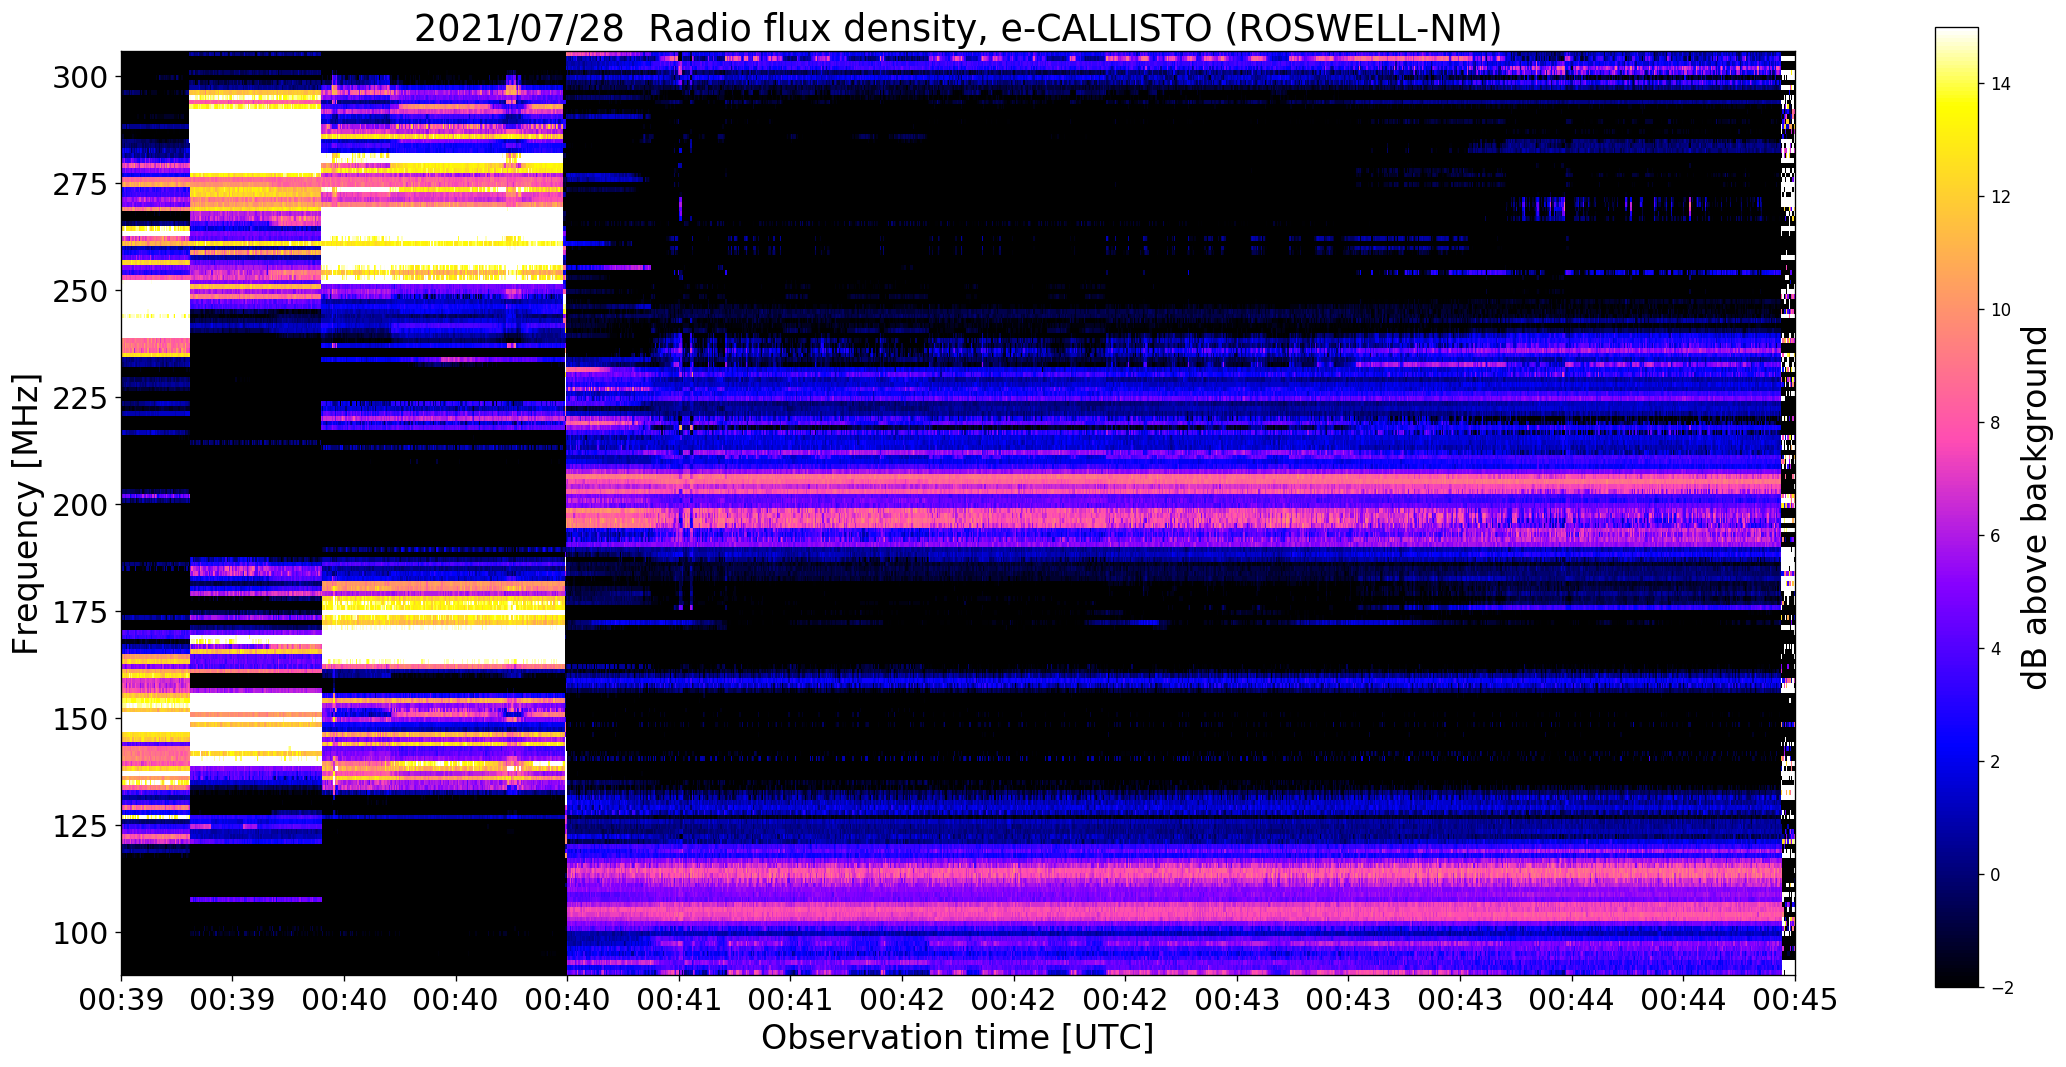Click the 00:45 time tick label
The image size is (2066, 1067).
(x=1795, y=1000)
